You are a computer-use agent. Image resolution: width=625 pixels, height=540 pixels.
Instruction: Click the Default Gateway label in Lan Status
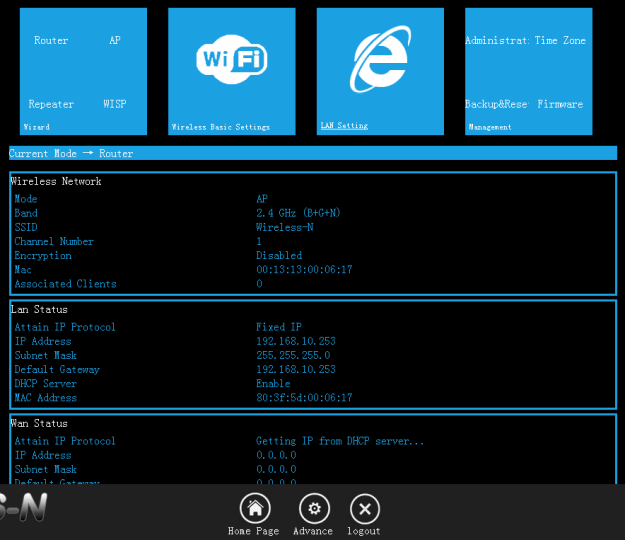coord(57,370)
